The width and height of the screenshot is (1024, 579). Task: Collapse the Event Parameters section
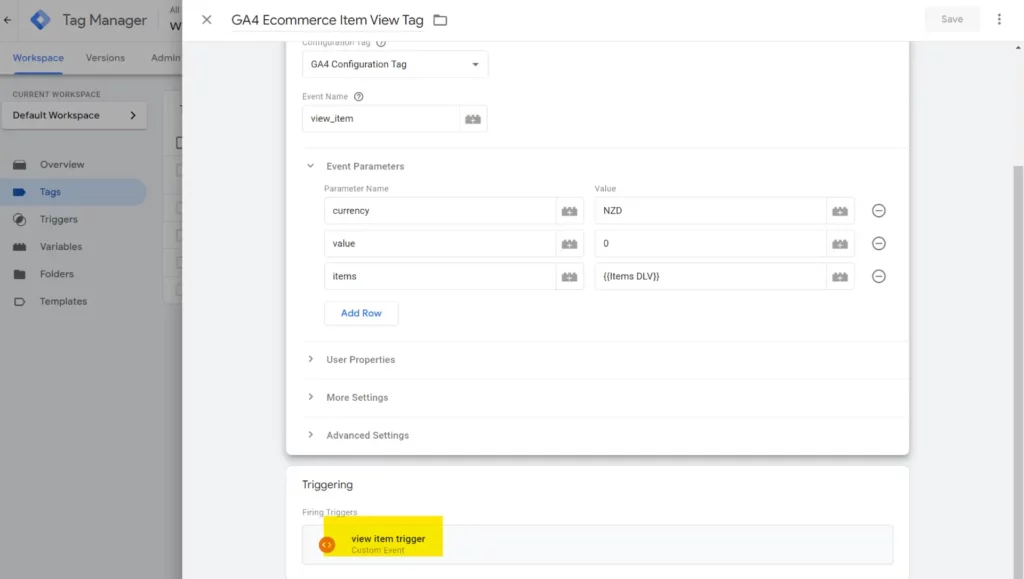(311, 166)
